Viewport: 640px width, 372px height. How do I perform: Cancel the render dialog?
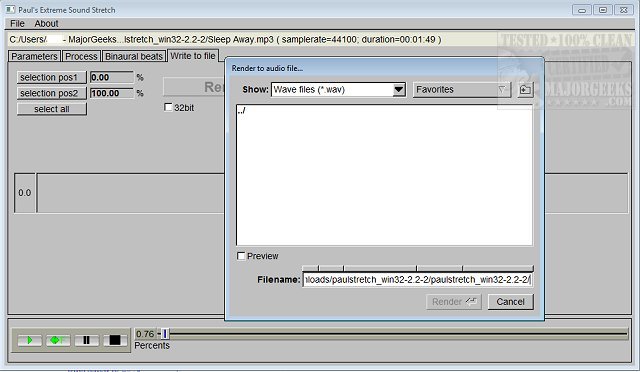511,302
